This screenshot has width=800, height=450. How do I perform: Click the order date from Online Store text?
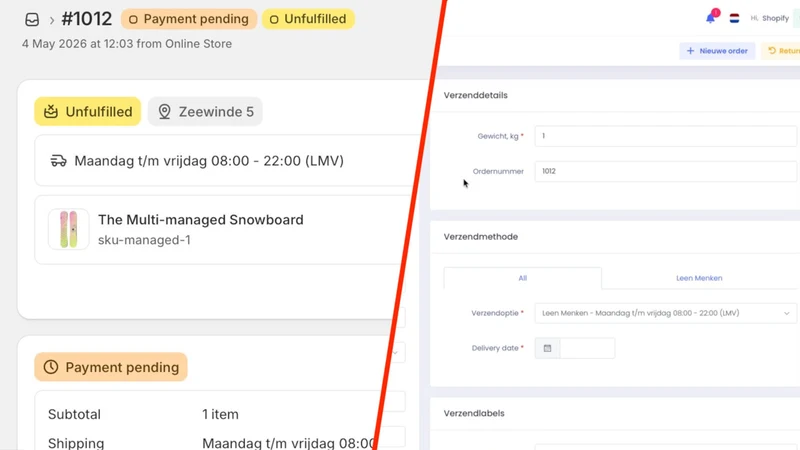click(127, 44)
